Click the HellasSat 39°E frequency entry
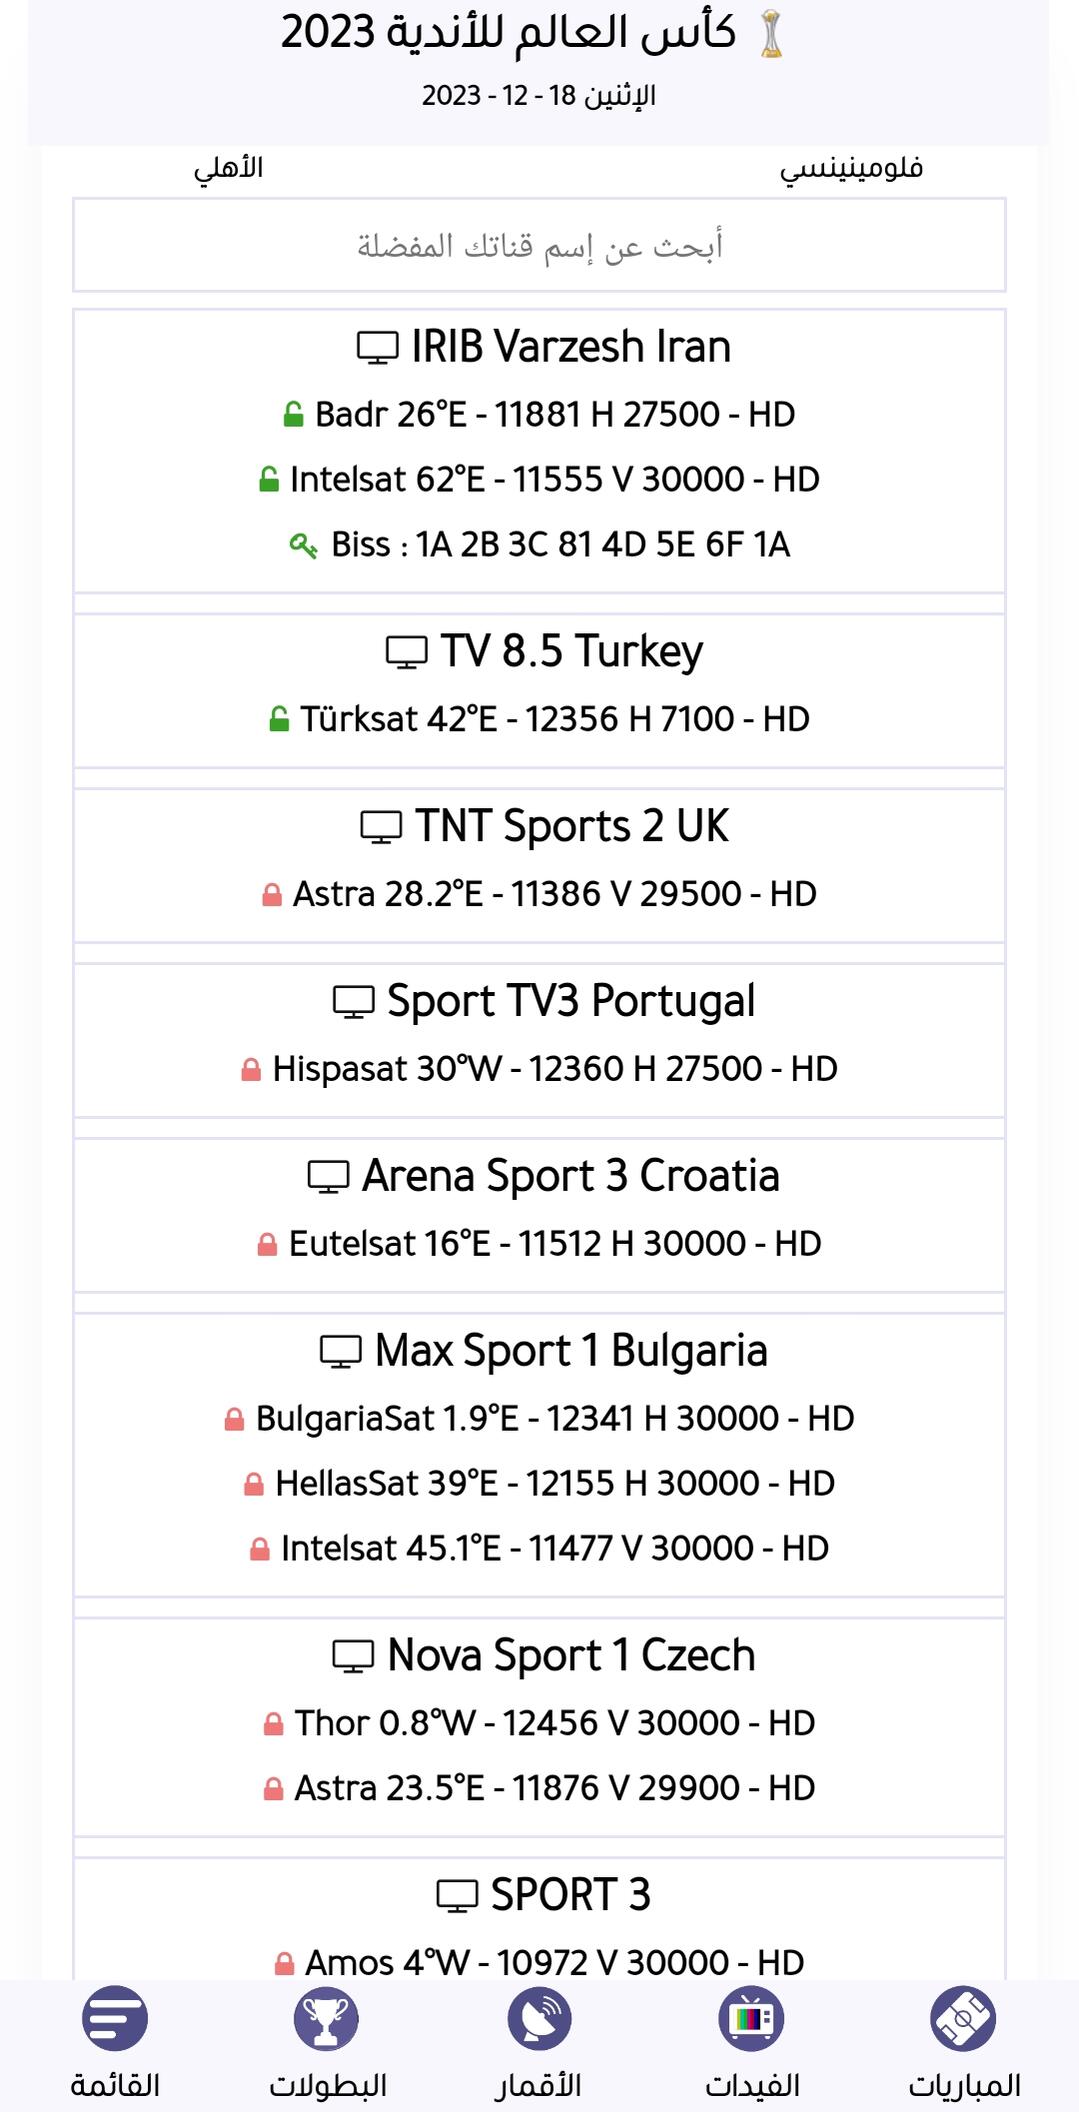The height and width of the screenshot is (2112, 1079). (x=554, y=1483)
